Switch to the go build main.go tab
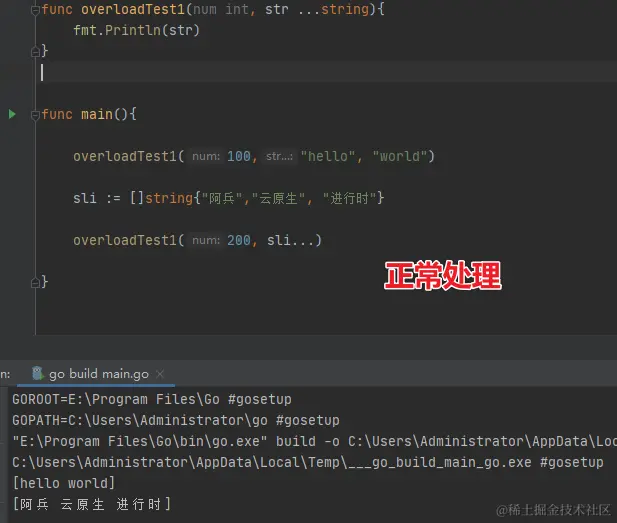 pos(99,374)
